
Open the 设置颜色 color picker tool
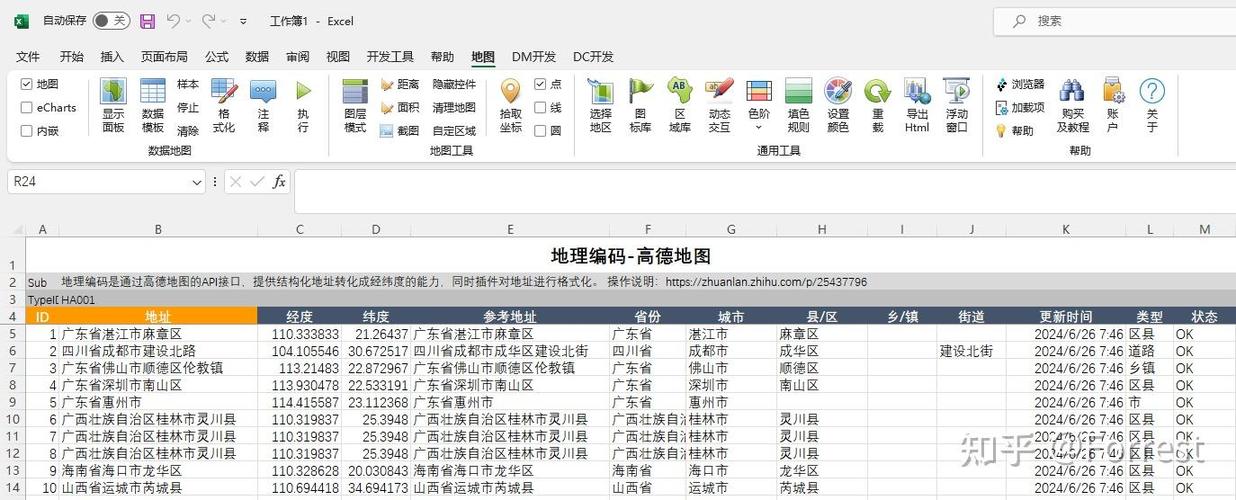[x=838, y=106]
